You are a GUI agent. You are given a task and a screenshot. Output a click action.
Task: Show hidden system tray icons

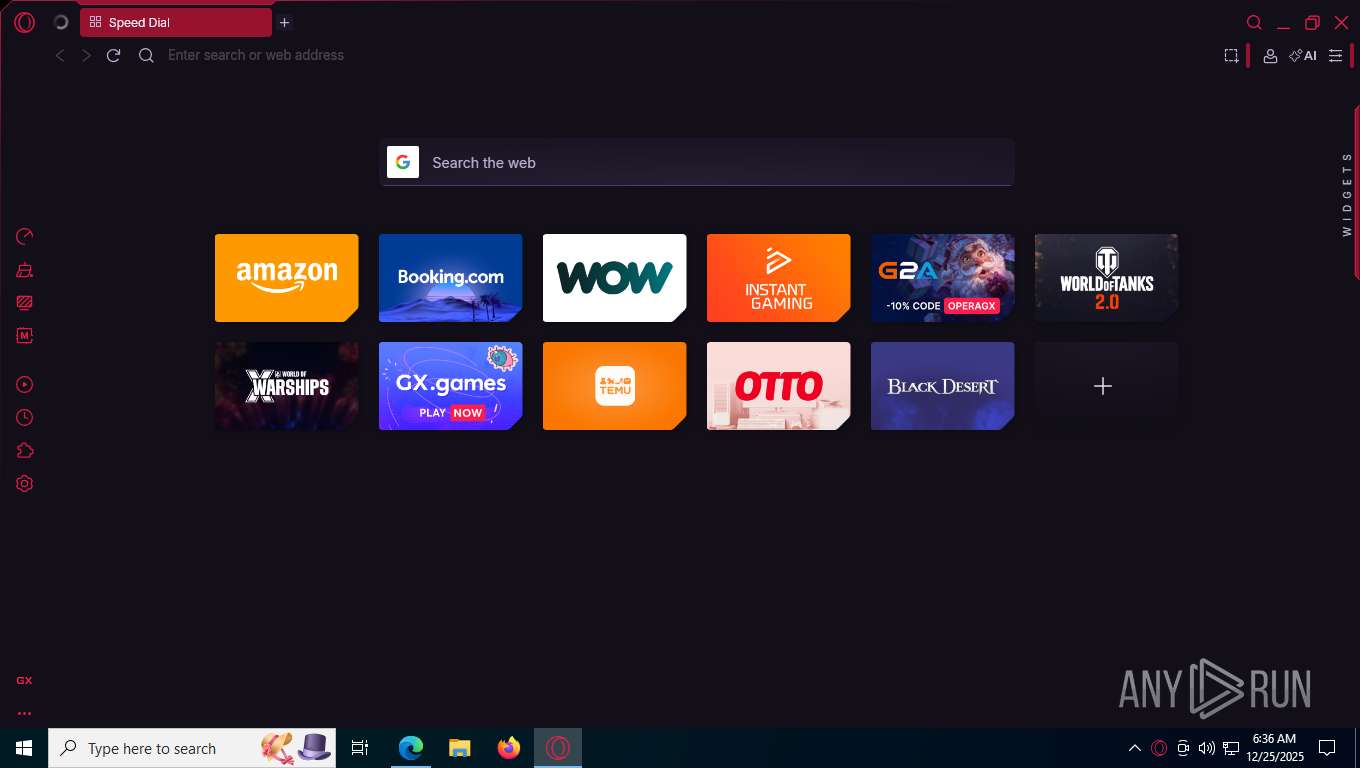1135,748
